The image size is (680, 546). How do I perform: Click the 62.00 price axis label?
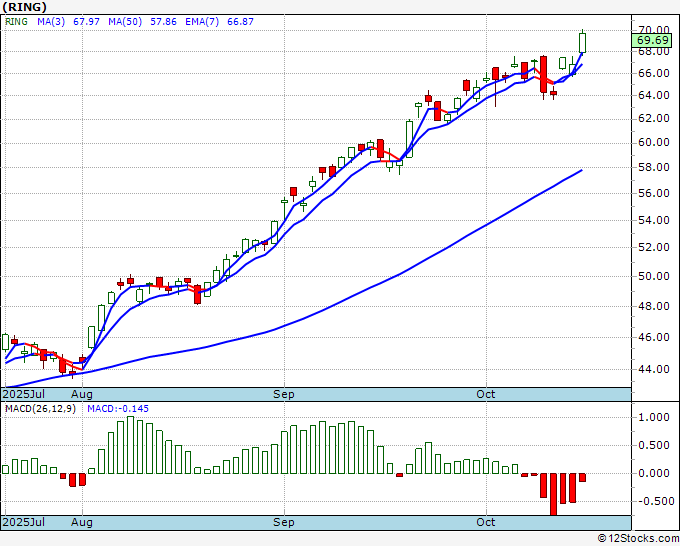point(654,118)
